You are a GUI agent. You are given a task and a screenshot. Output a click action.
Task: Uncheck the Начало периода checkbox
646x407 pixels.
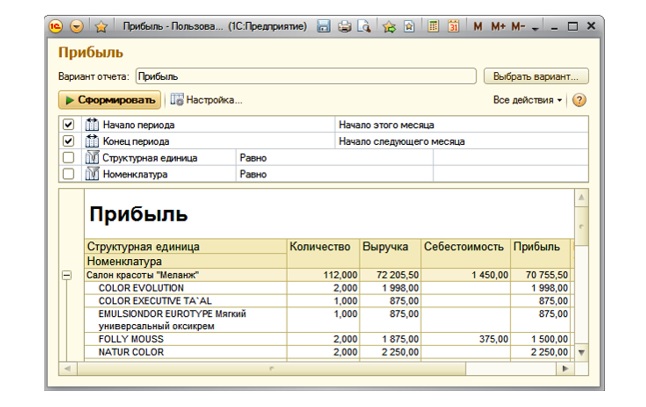tap(68, 125)
